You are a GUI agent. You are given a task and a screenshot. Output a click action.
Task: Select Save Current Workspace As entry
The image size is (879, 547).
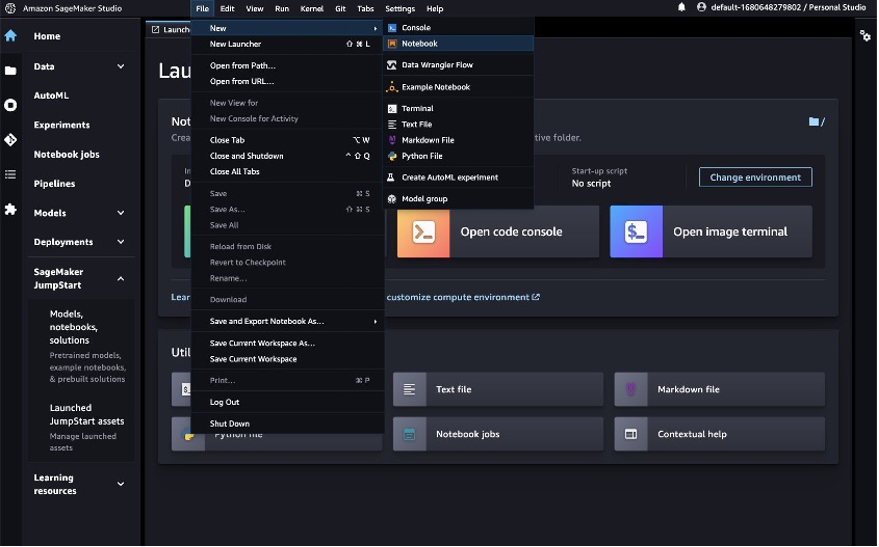[288, 343]
